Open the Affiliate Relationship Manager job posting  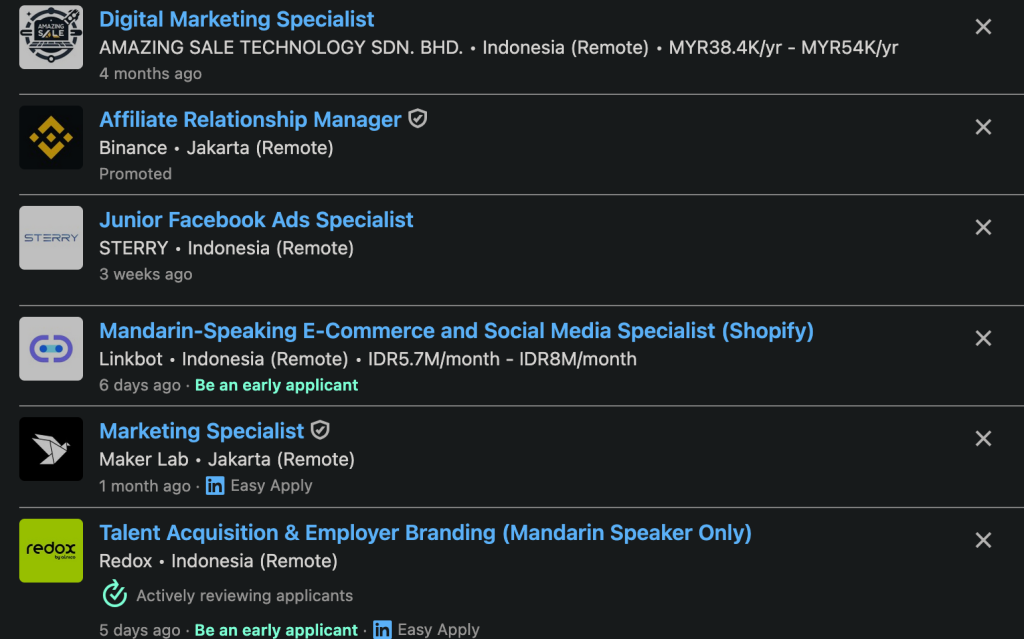click(x=250, y=120)
